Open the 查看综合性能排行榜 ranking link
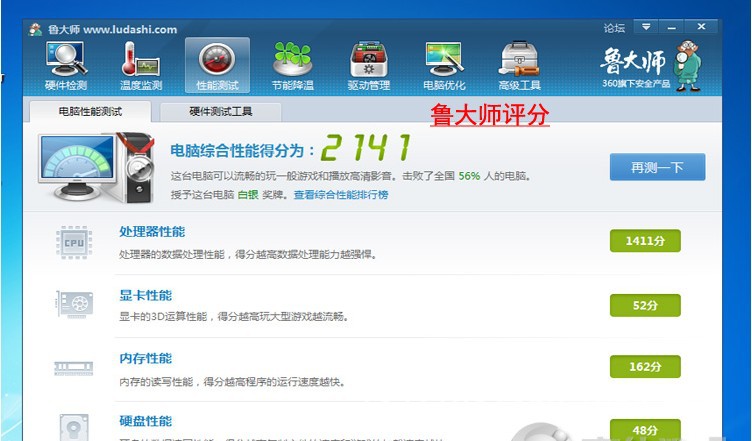This screenshot has width=752, height=441. tap(341, 195)
